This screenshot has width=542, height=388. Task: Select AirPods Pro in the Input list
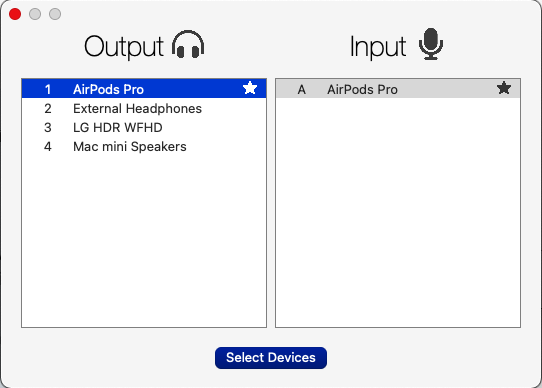(398, 89)
